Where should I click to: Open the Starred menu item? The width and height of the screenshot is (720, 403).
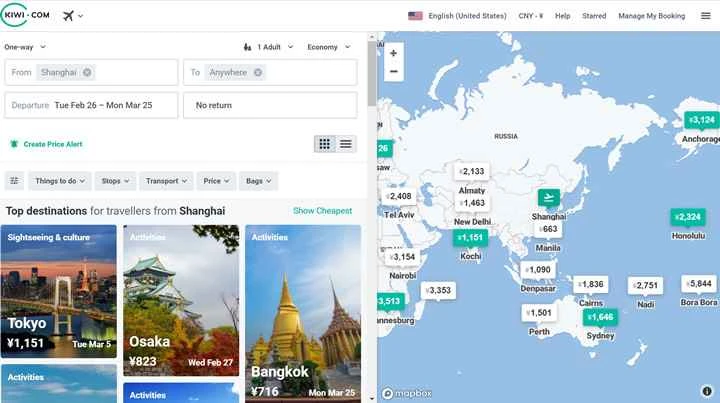[594, 16]
